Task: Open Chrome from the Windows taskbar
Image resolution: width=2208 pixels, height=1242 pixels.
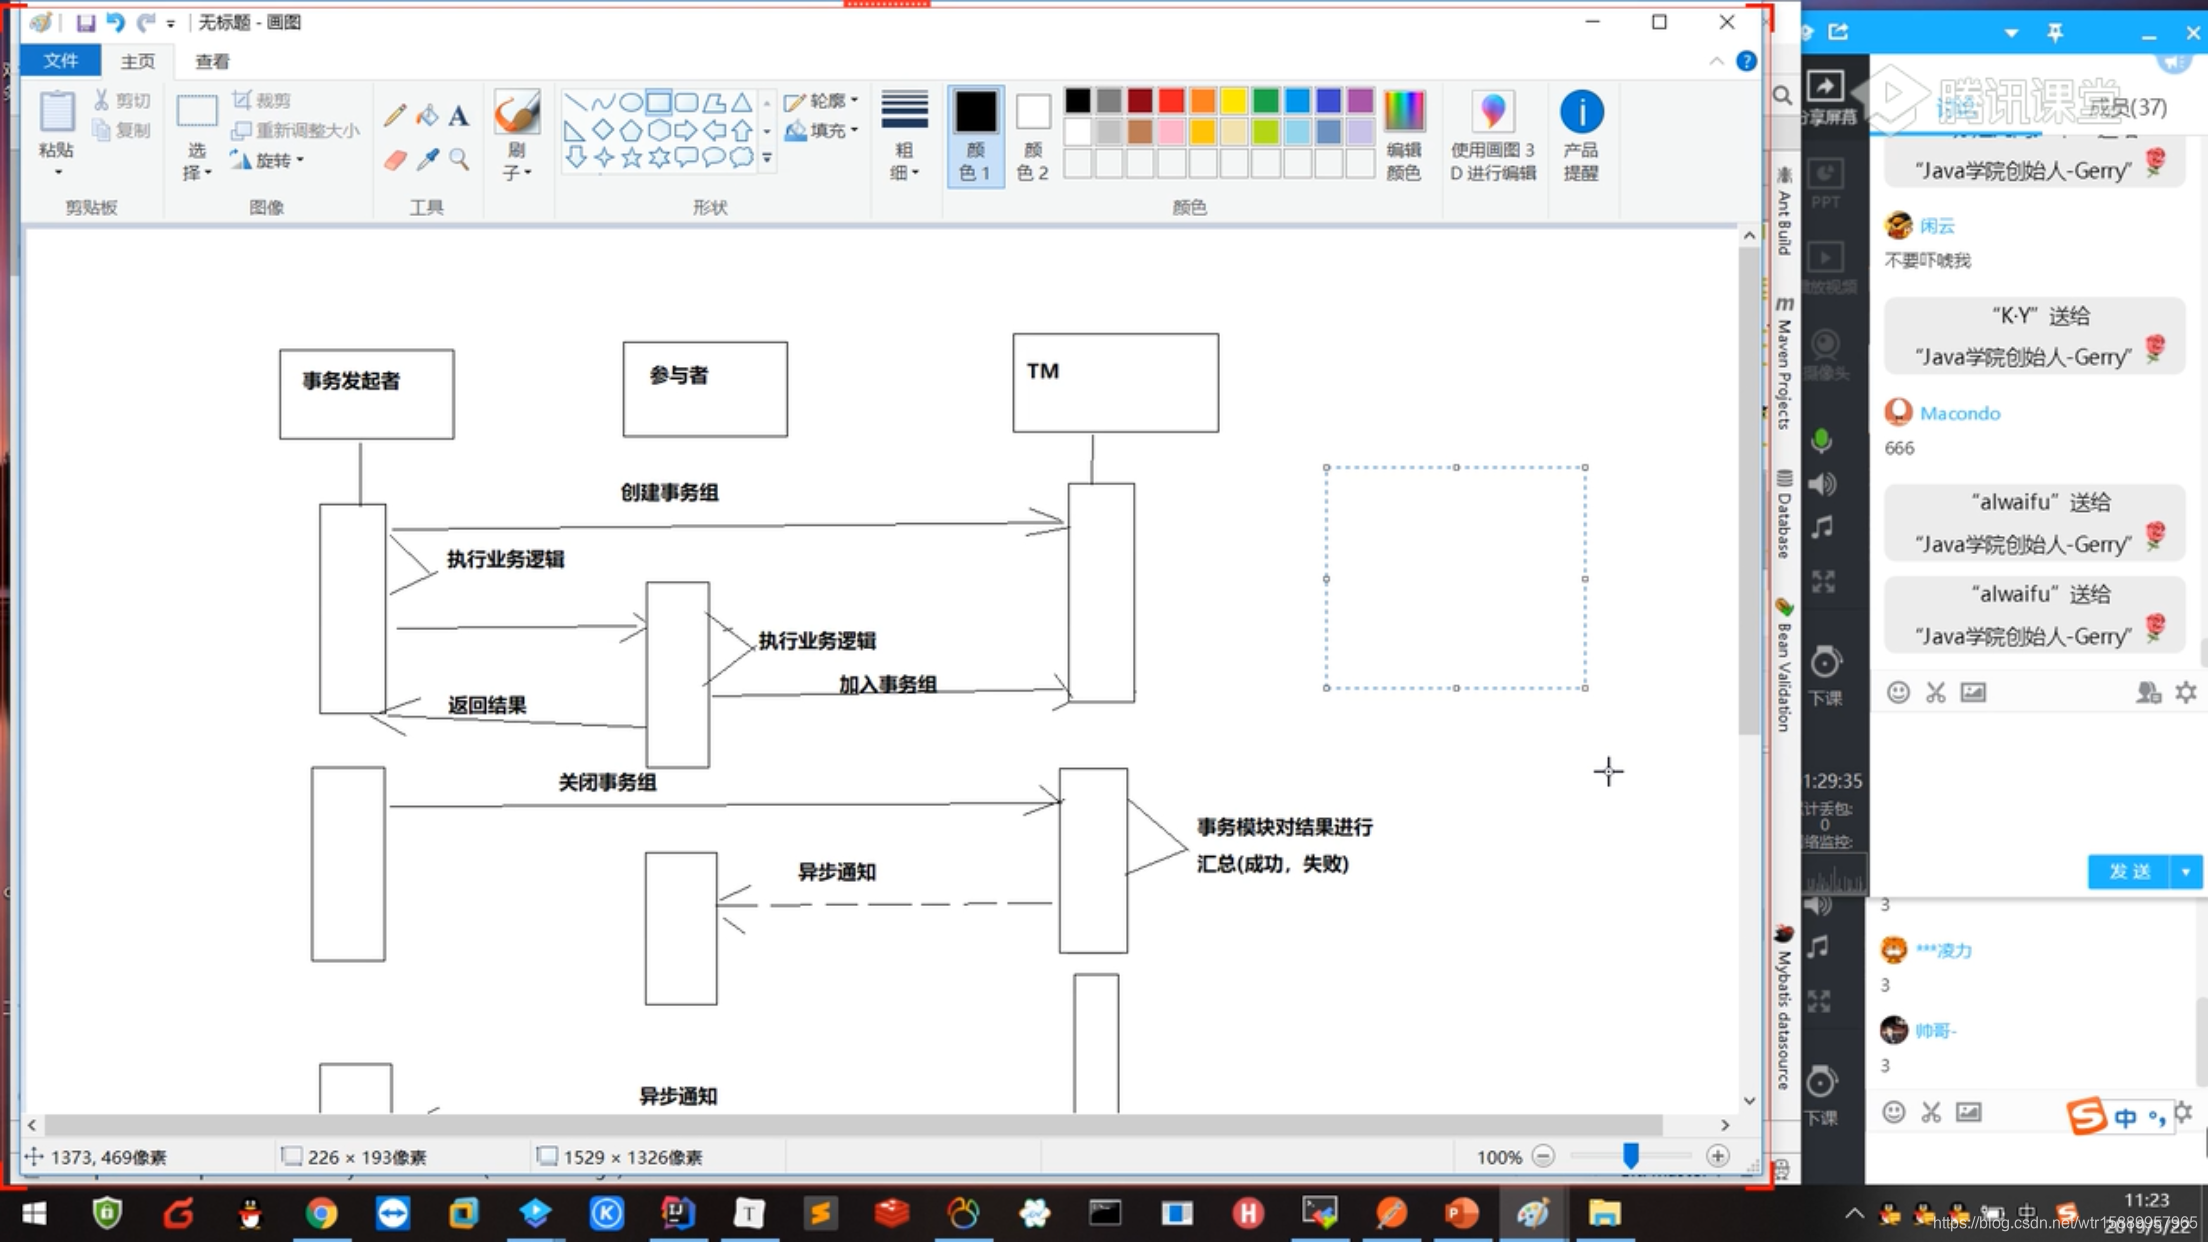Action: click(321, 1213)
